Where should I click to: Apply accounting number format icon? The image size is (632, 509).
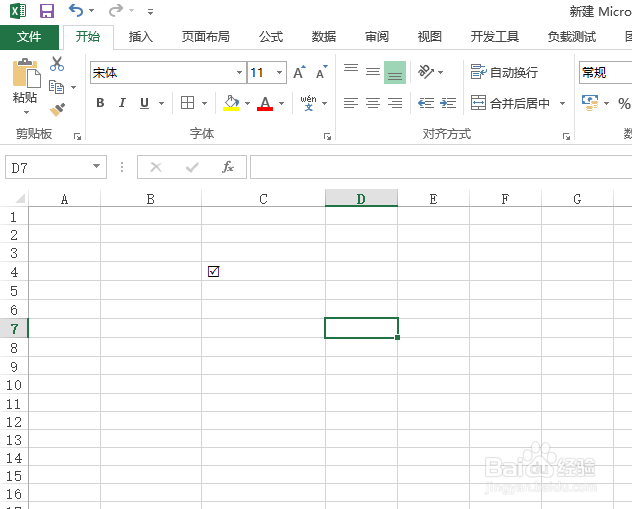coord(590,103)
